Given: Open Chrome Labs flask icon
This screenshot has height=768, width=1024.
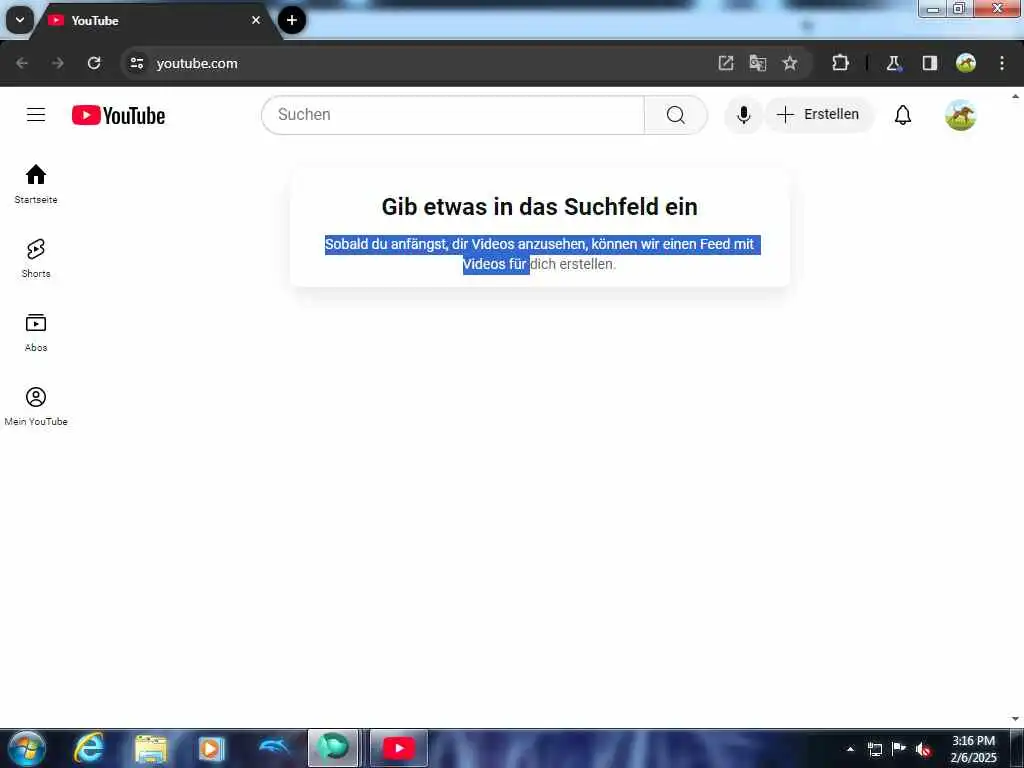Looking at the screenshot, I should tap(893, 63).
